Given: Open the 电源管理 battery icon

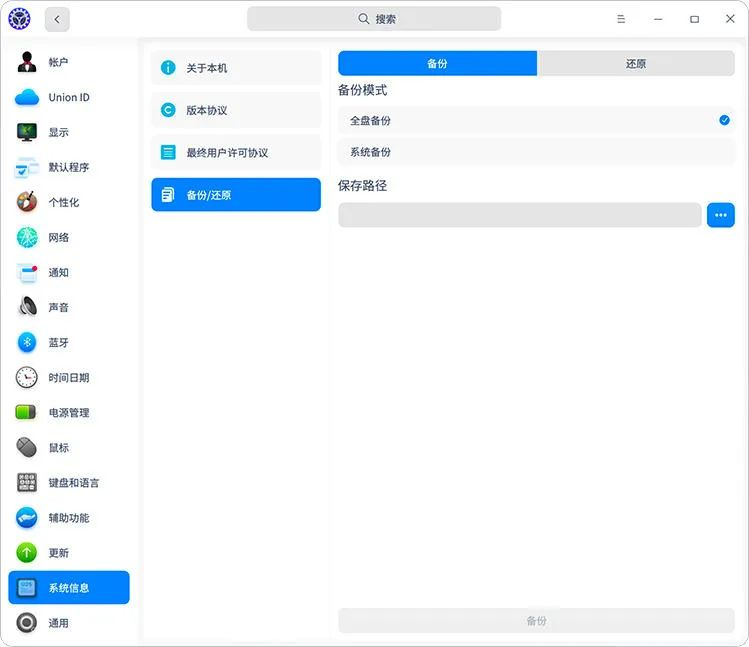Looking at the screenshot, I should click(x=26, y=412).
